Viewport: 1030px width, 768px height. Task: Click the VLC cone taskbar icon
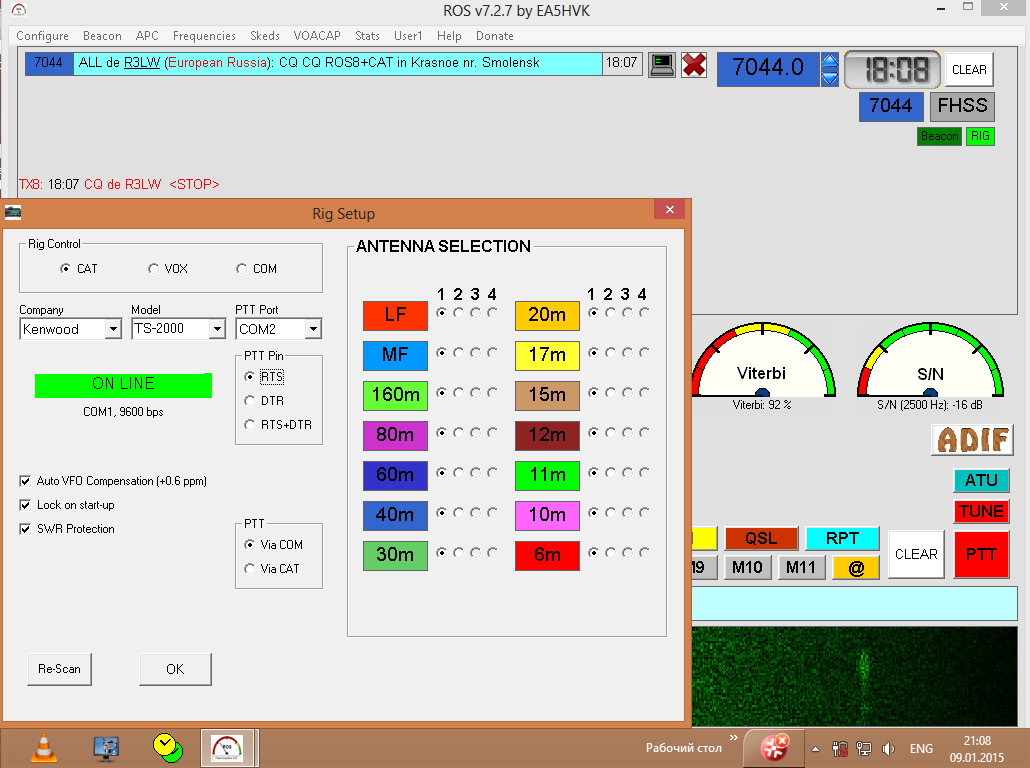pyautogui.click(x=45, y=746)
